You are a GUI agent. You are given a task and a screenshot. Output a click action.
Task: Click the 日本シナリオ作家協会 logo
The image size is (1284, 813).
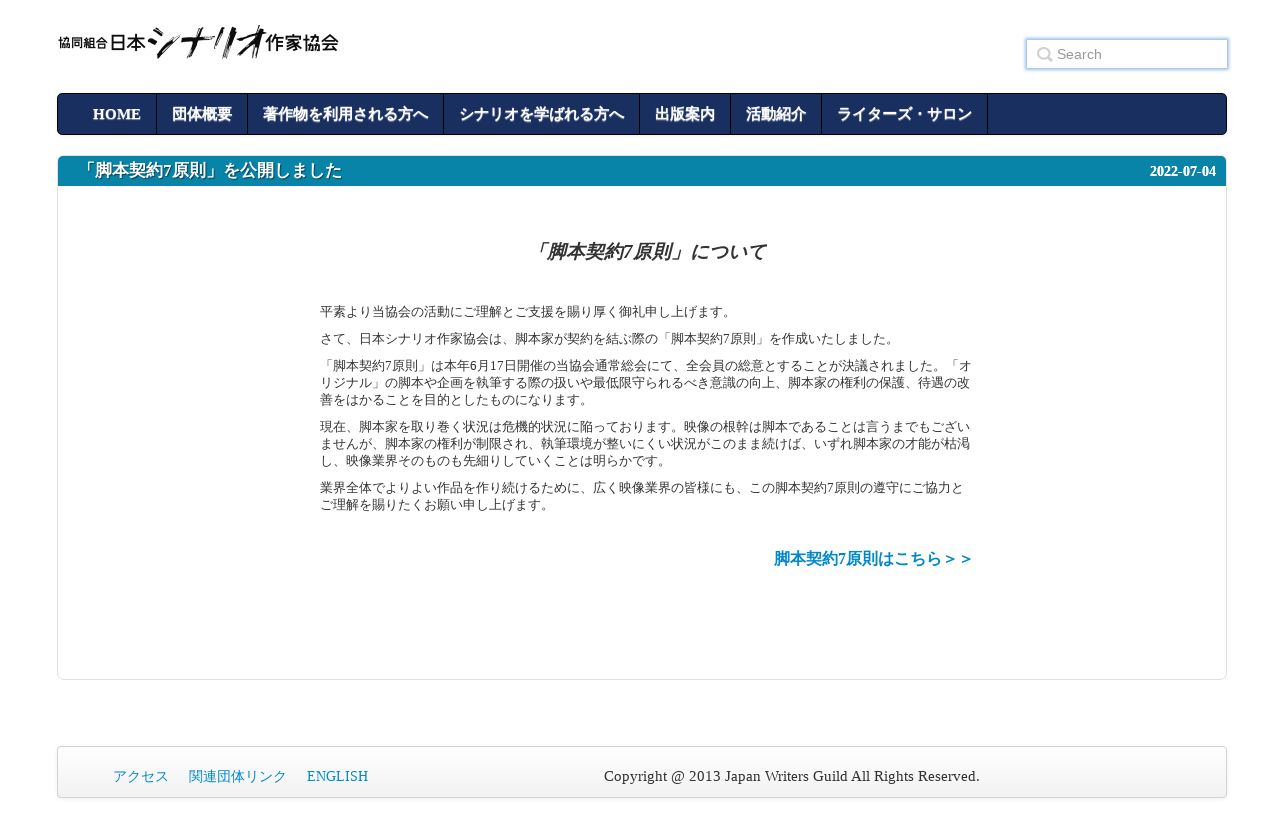[198, 42]
